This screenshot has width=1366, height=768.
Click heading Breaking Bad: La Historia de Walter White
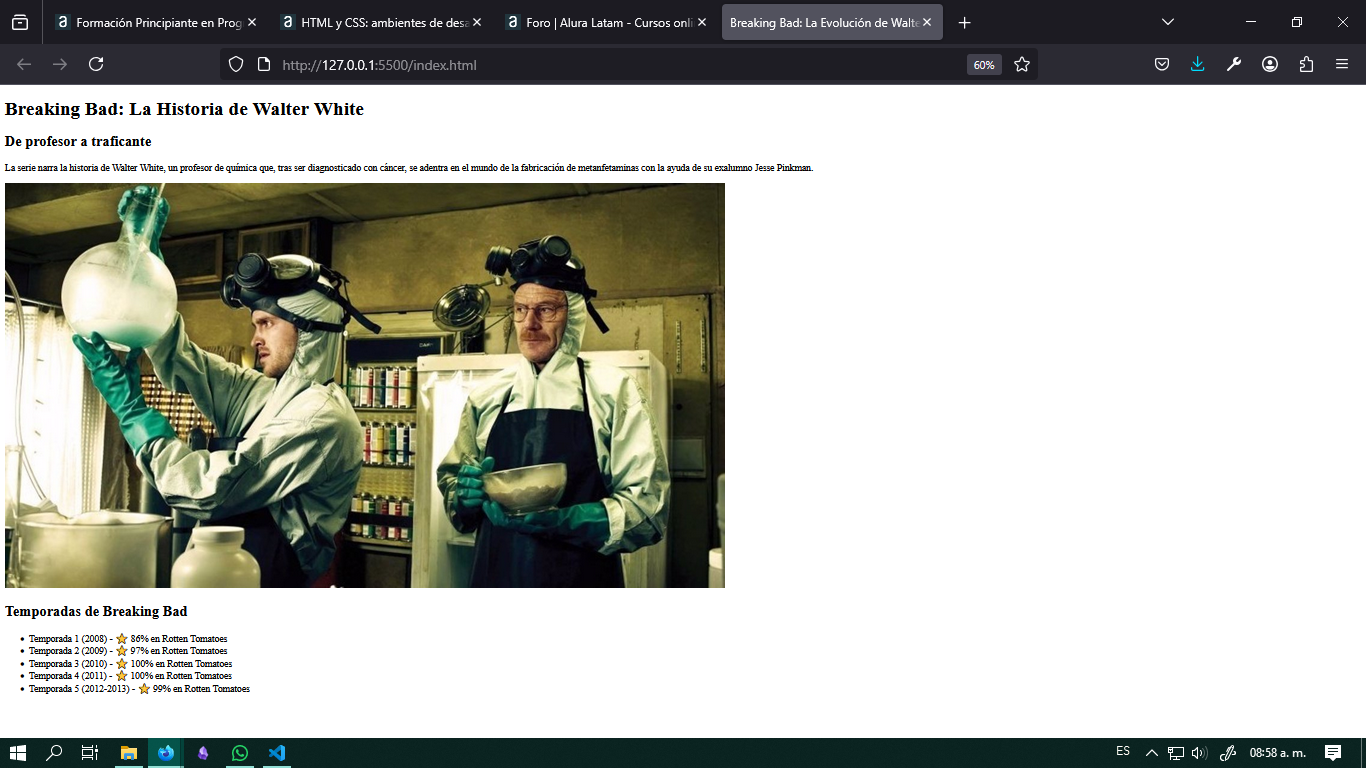tap(184, 109)
